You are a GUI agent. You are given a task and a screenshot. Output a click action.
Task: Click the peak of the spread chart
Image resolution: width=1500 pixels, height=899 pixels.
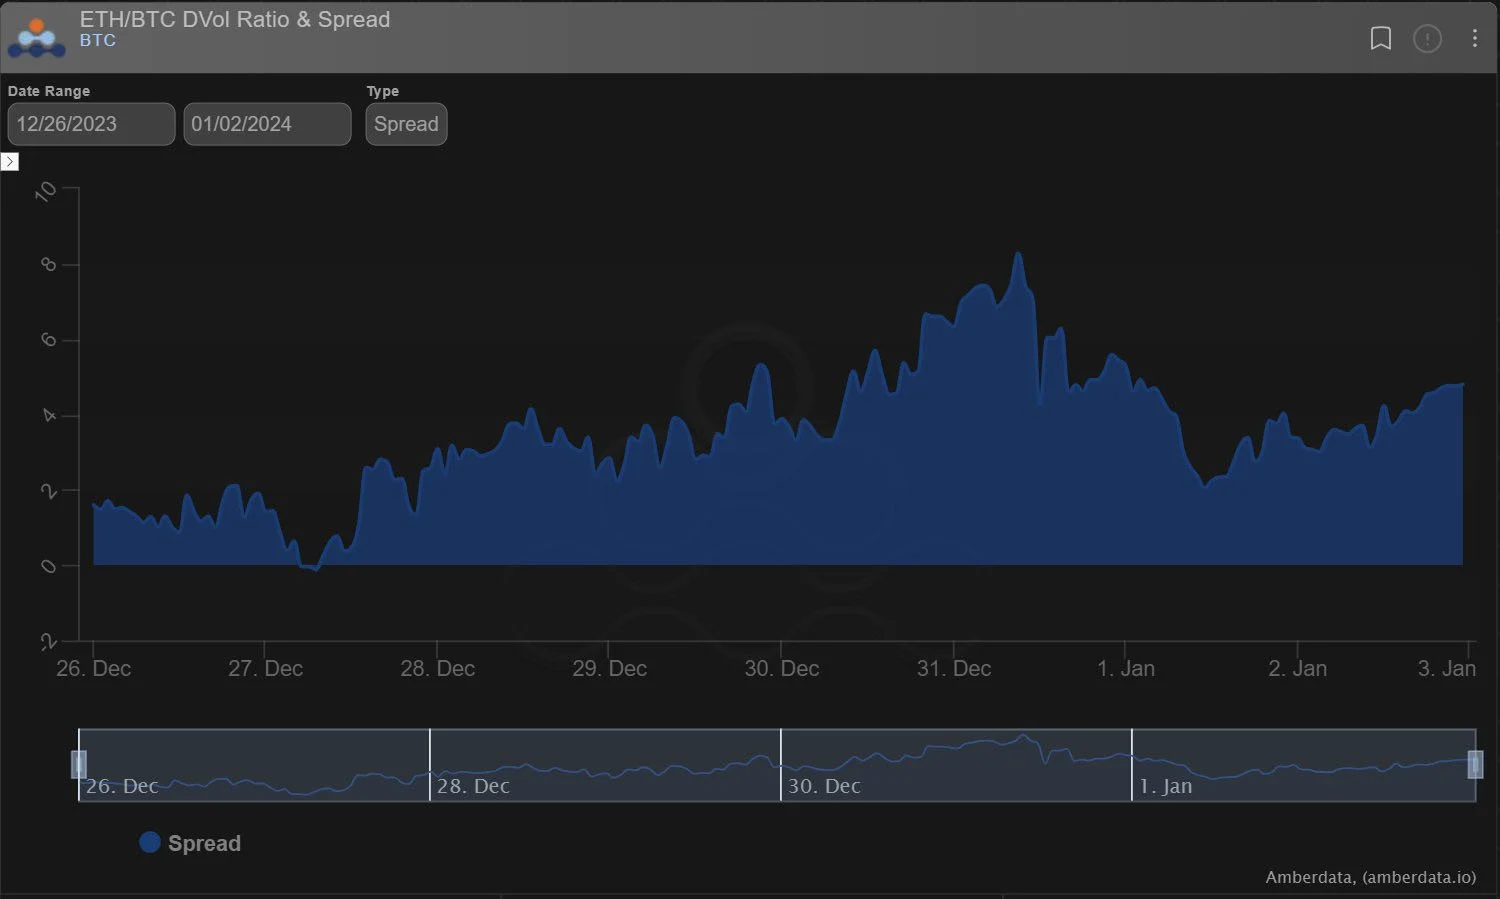(1018, 254)
